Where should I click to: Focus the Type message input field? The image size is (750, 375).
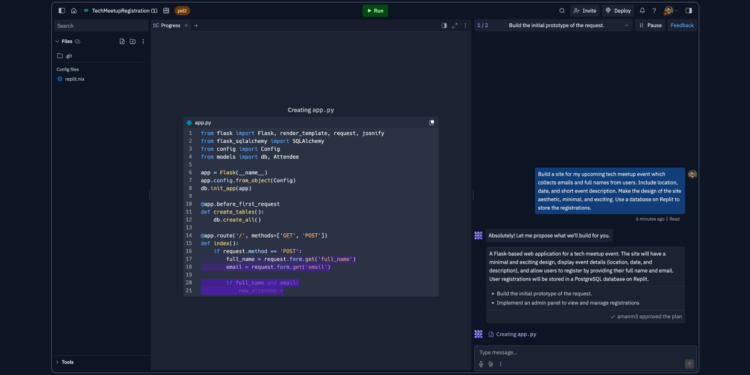tap(585, 353)
